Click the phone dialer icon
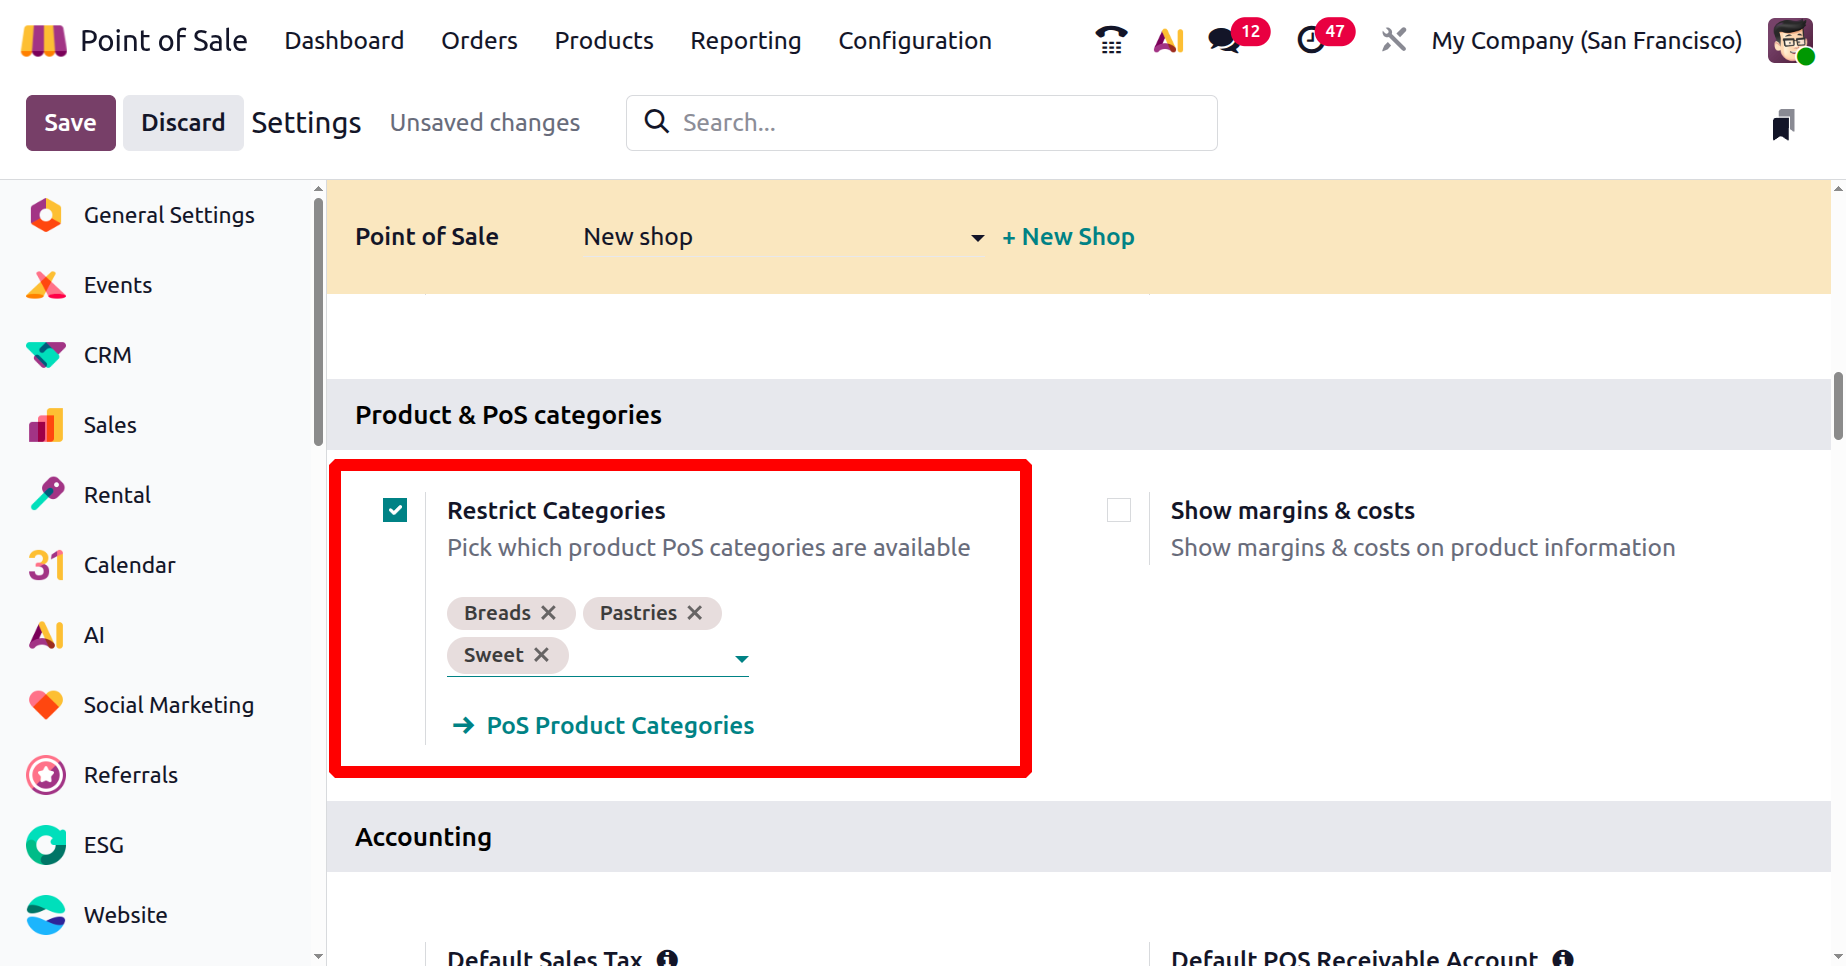The width and height of the screenshot is (1846, 966). [x=1111, y=40]
